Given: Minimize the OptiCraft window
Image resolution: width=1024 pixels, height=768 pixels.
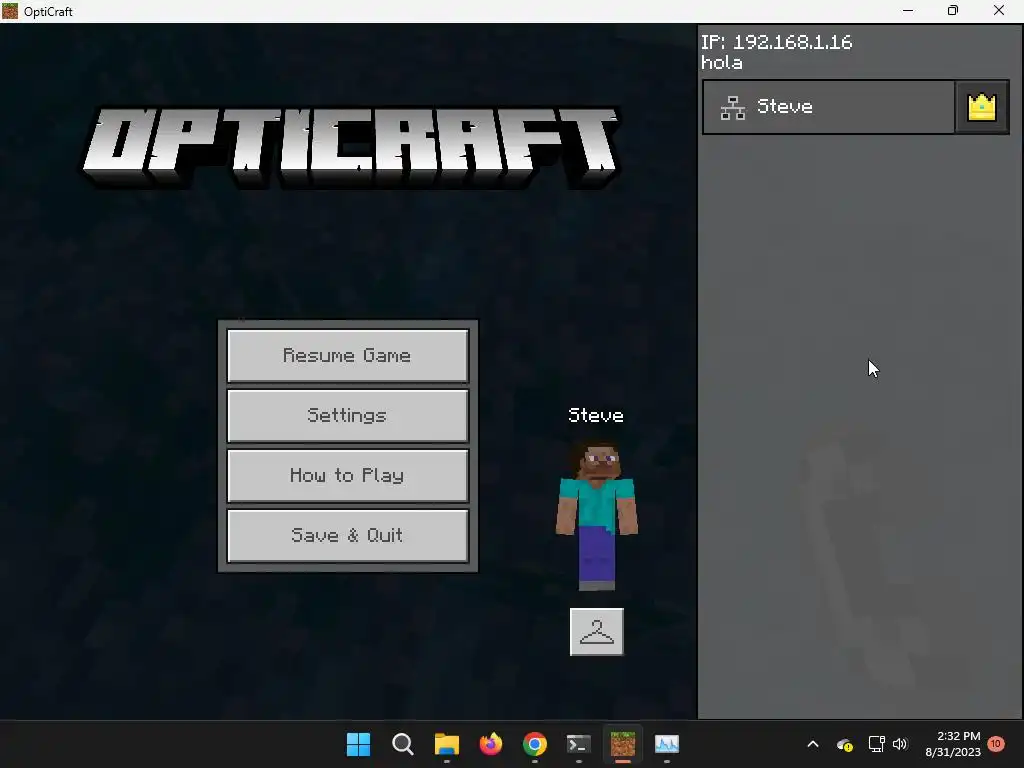Looking at the screenshot, I should pyautogui.click(x=908, y=11).
